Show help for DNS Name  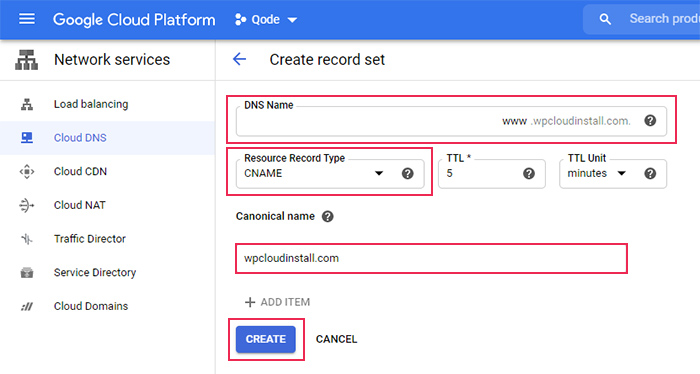[650, 121]
